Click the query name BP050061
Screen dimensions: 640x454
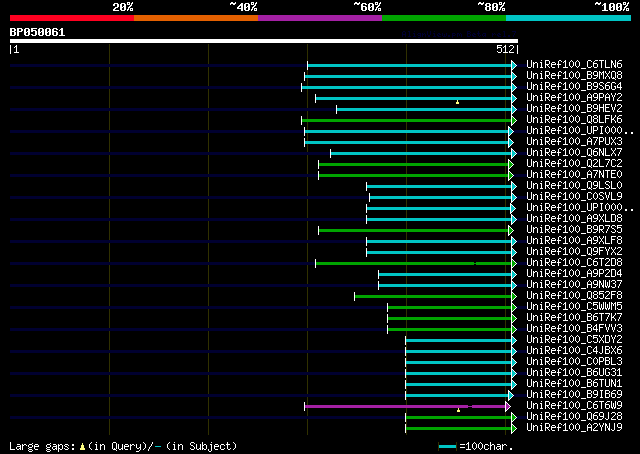[x=37, y=32]
